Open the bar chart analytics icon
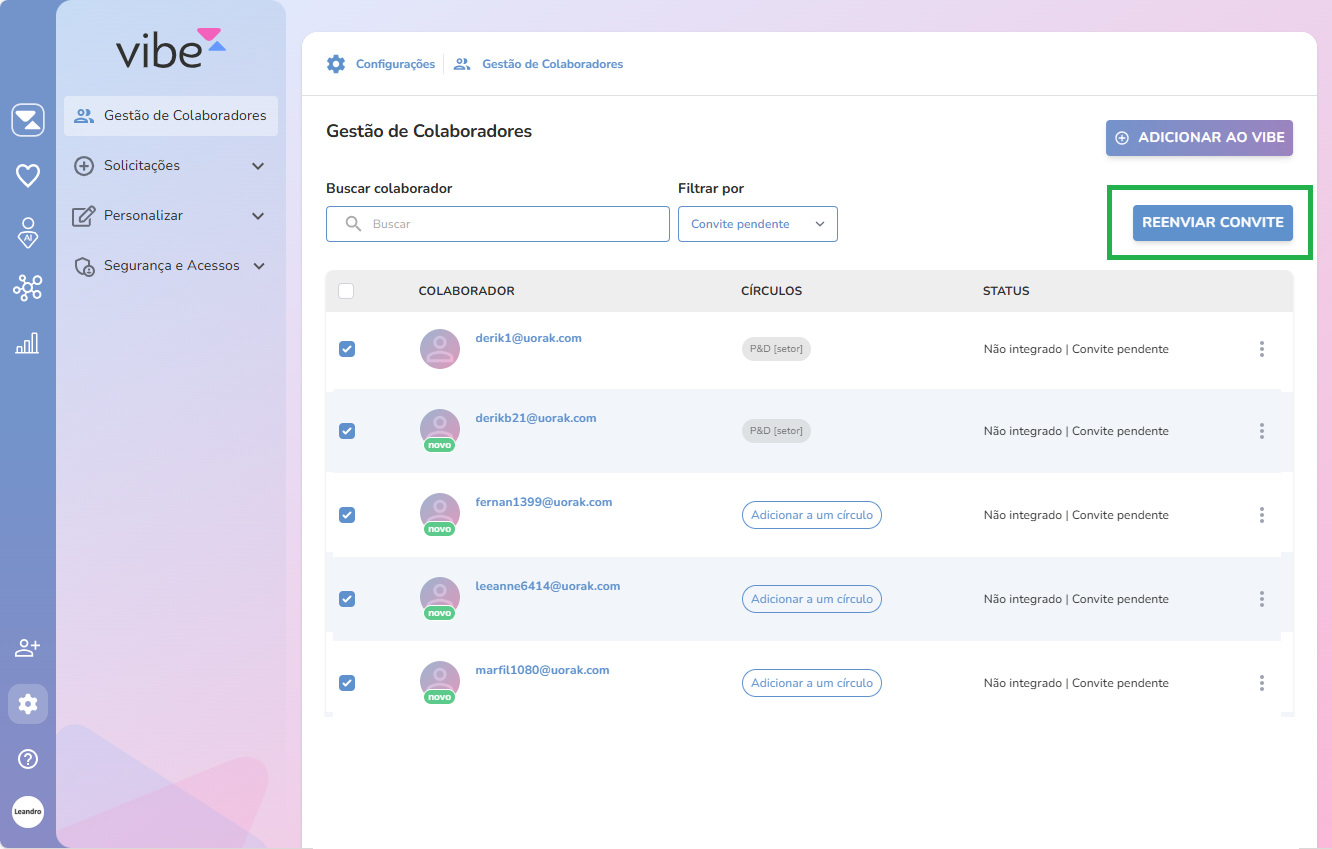The image size is (1332, 849). pos(28,344)
